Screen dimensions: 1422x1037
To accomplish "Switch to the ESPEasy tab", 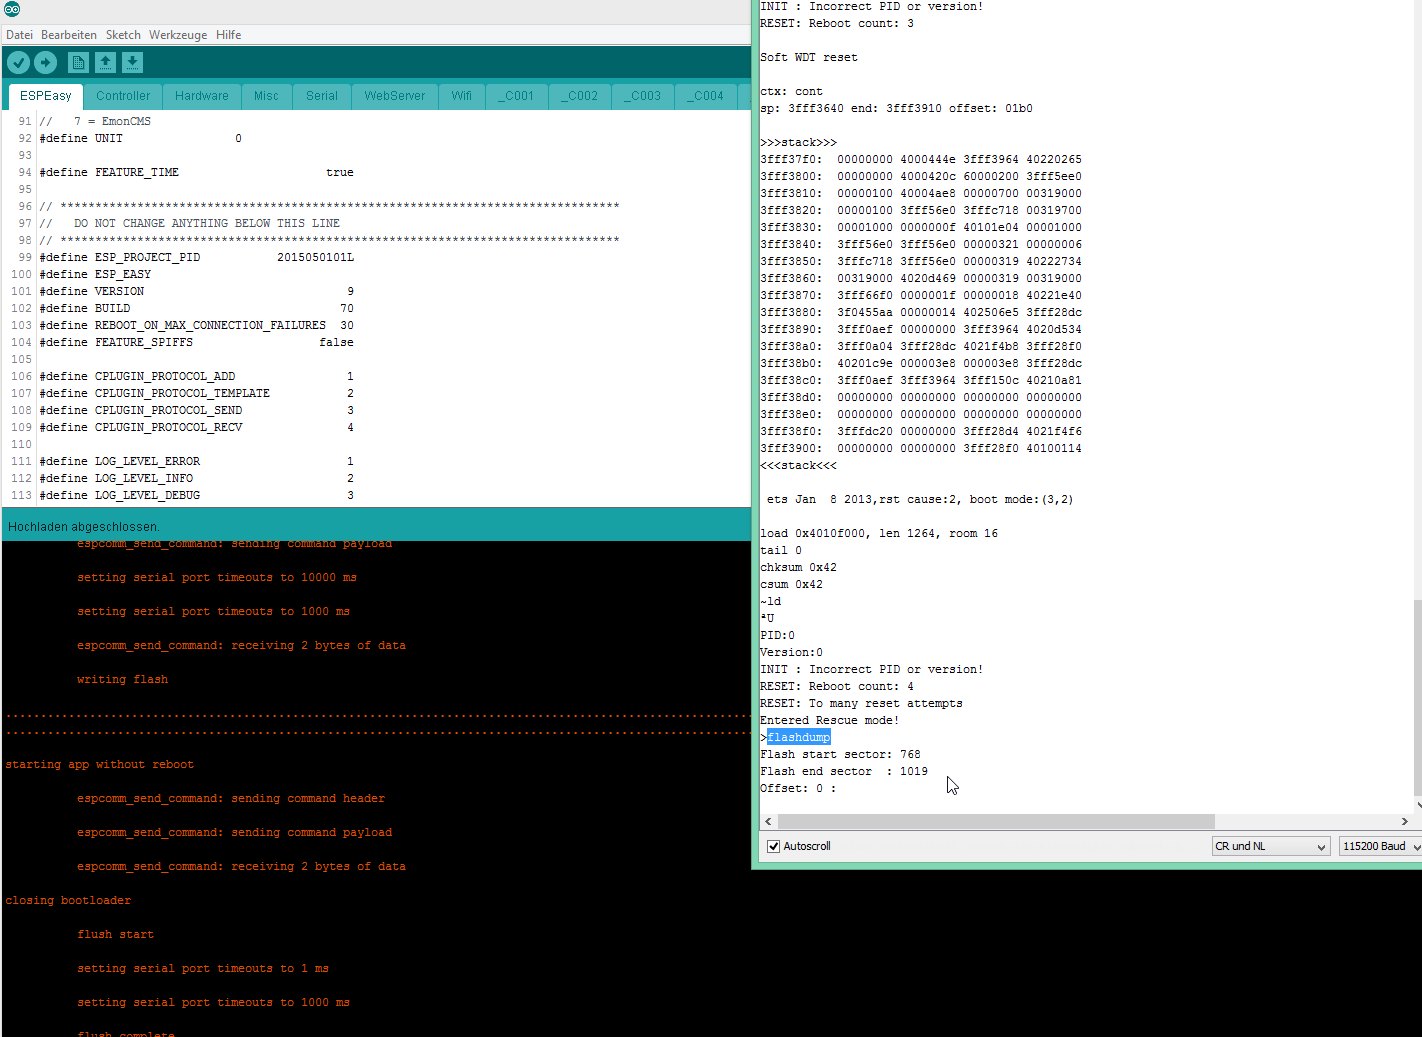I will [x=46, y=96].
